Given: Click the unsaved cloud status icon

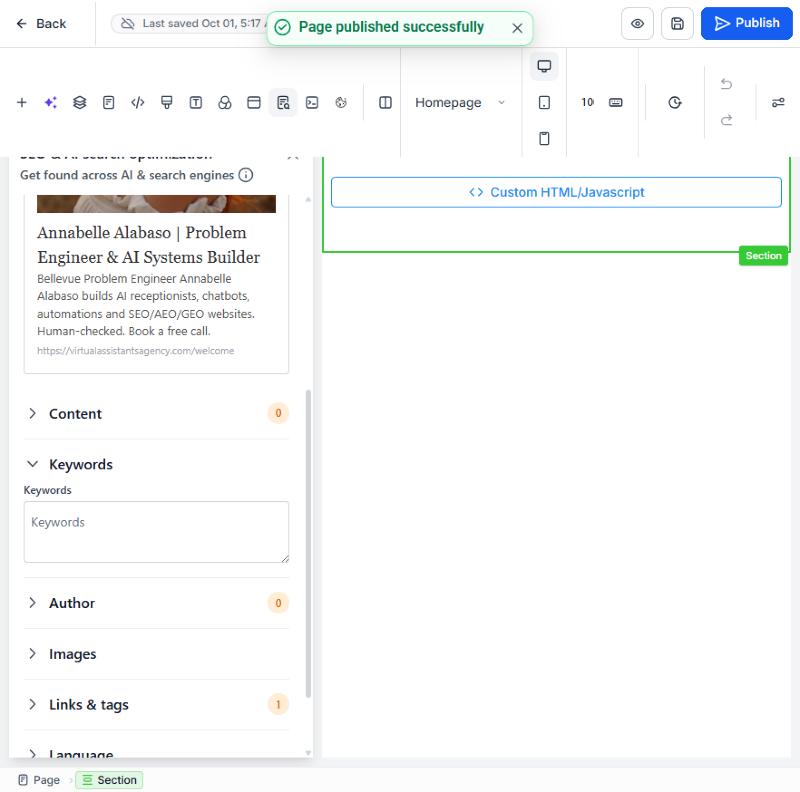Looking at the screenshot, I should coord(128,23).
